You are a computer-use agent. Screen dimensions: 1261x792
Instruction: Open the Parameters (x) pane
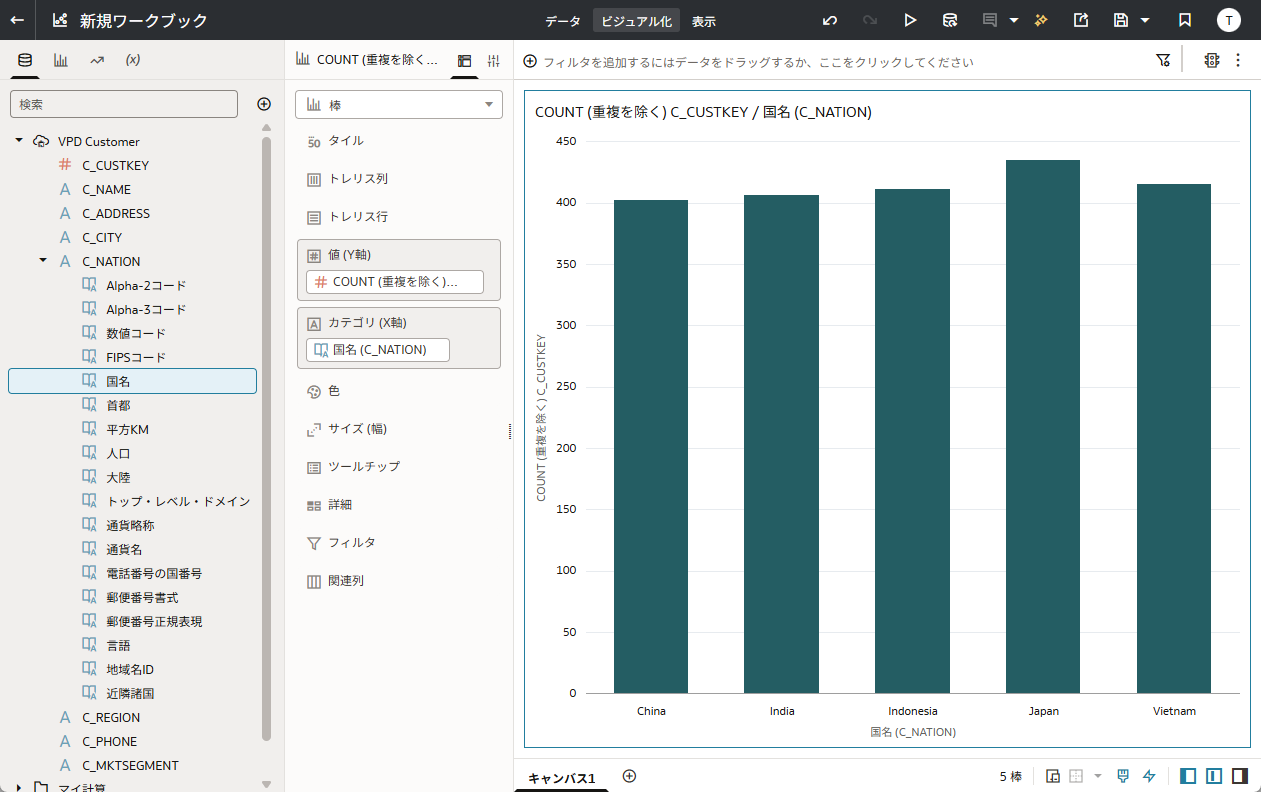click(133, 60)
